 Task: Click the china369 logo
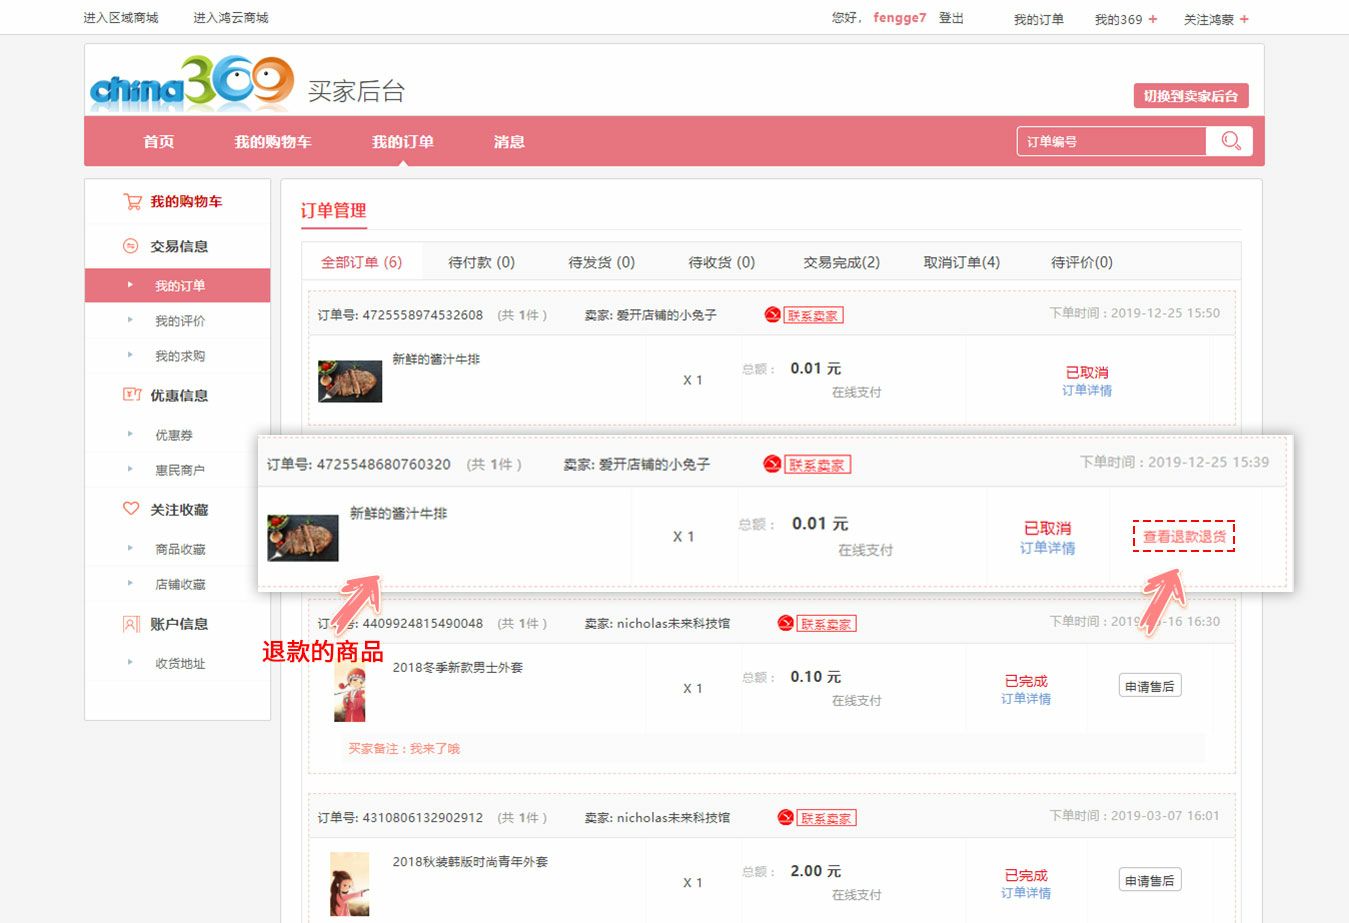click(x=191, y=84)
